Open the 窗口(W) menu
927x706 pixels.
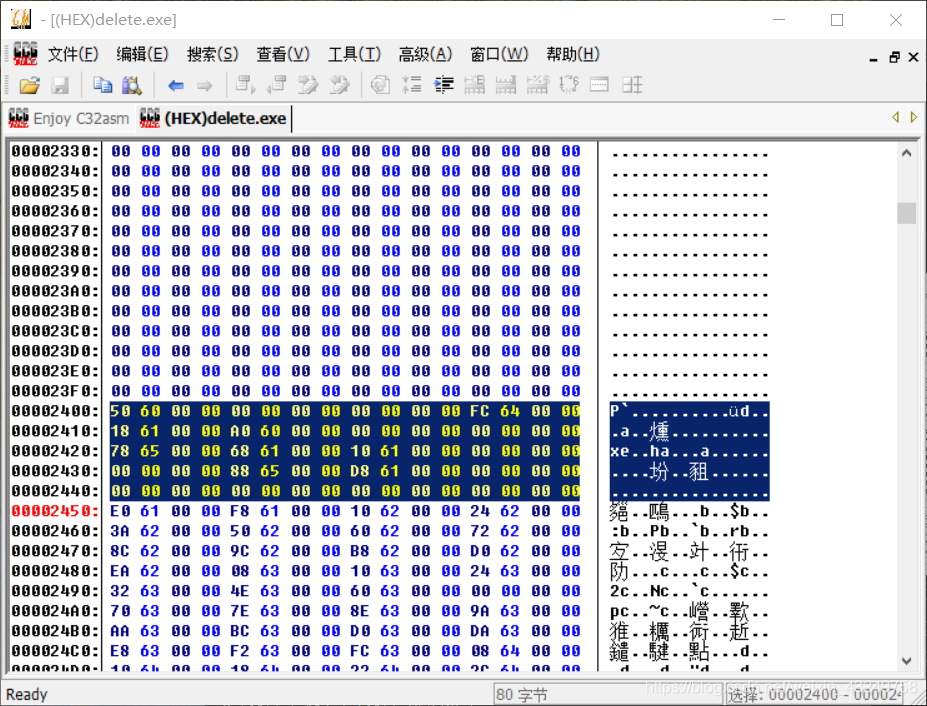[x=498, y=54]
